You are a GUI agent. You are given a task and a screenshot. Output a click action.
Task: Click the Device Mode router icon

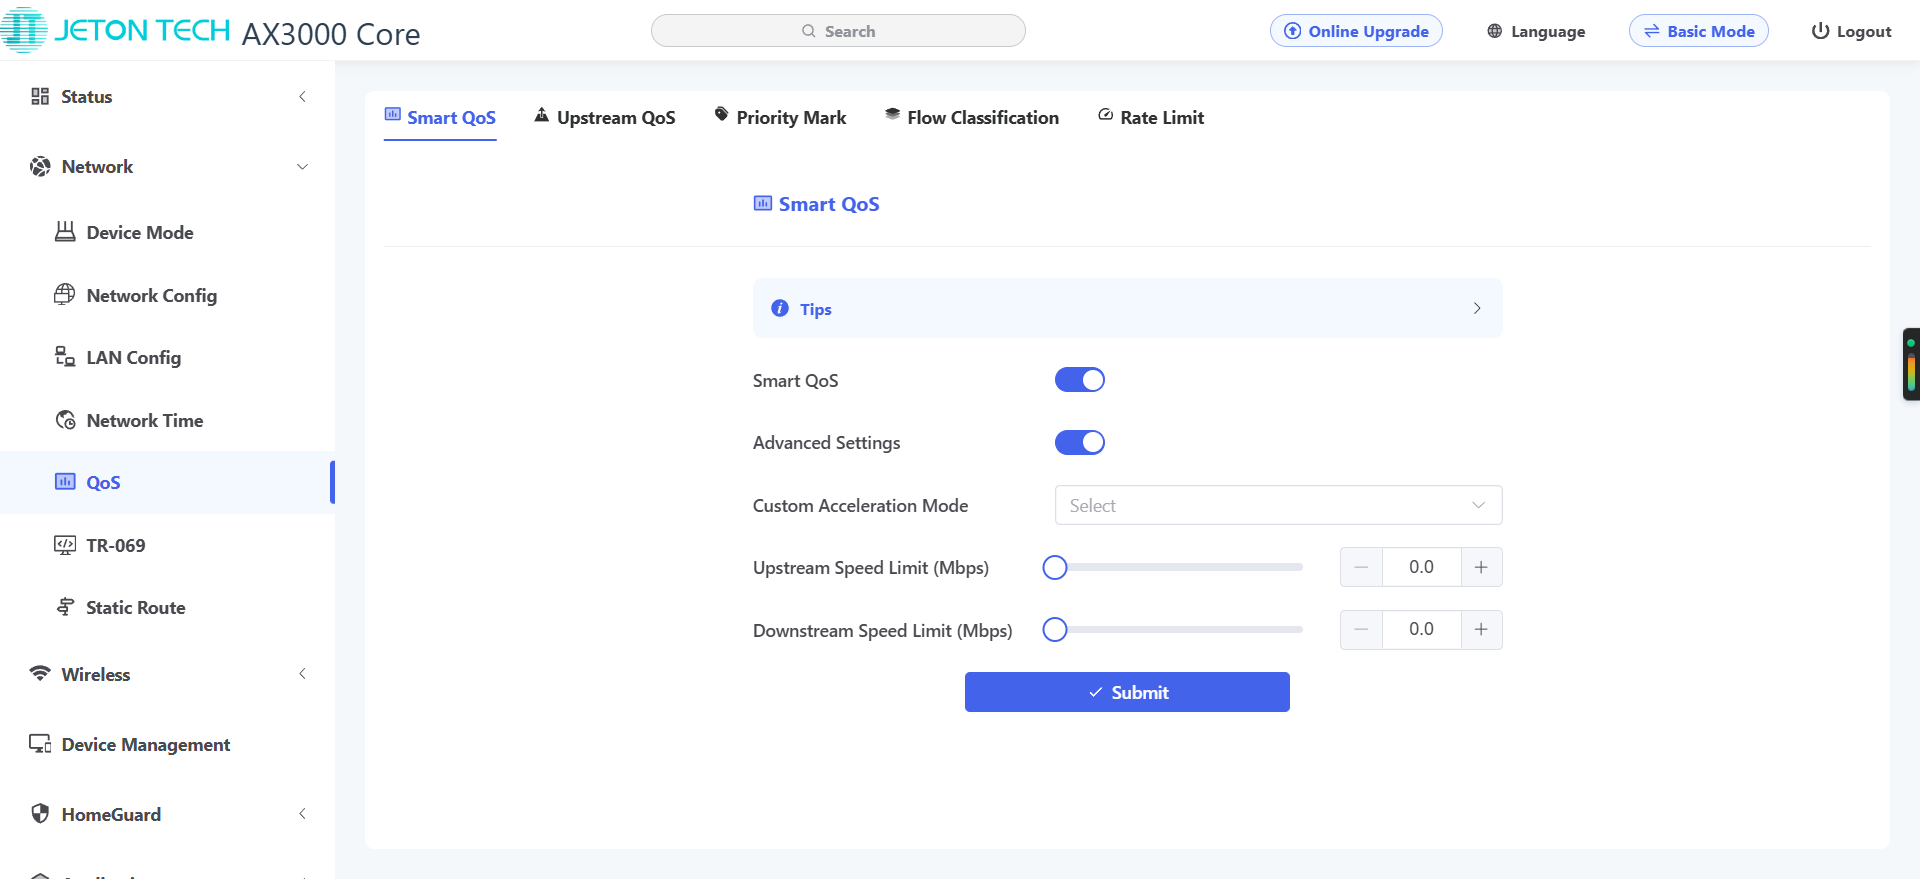(65, 232)
